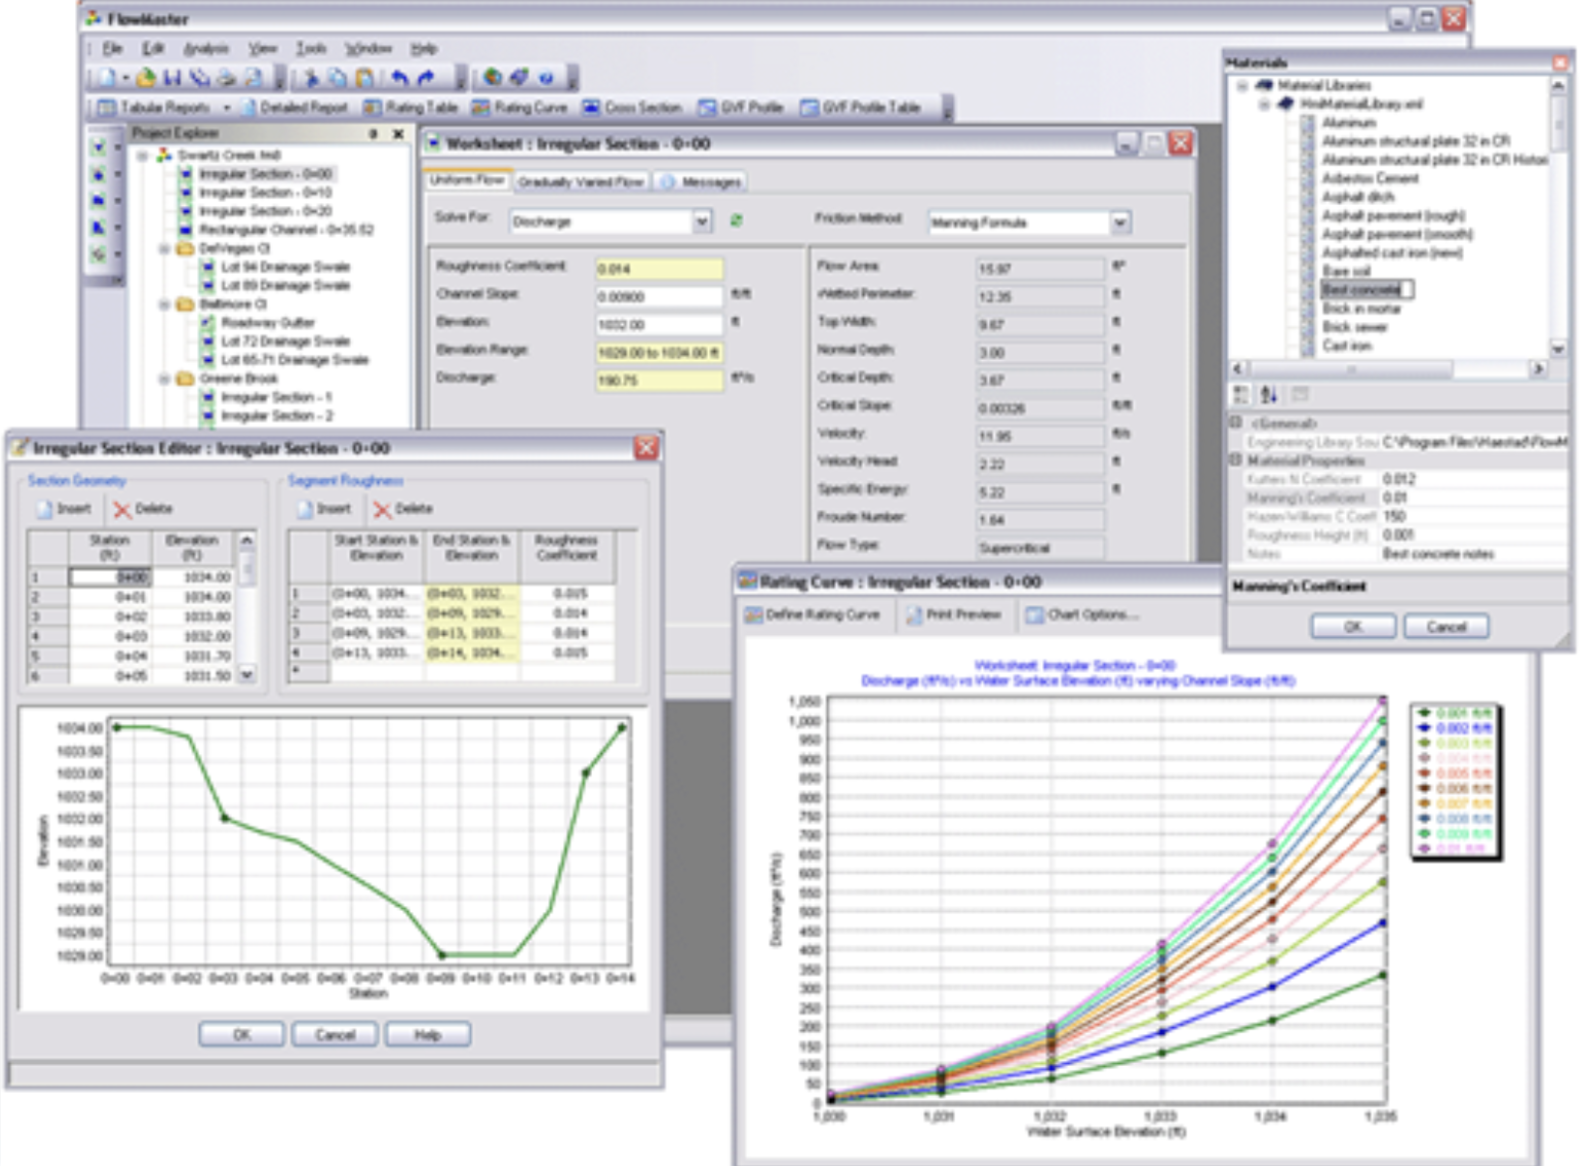Click OK in the Materials dialog
1586x1166 pixels.
pos(1352,626)
